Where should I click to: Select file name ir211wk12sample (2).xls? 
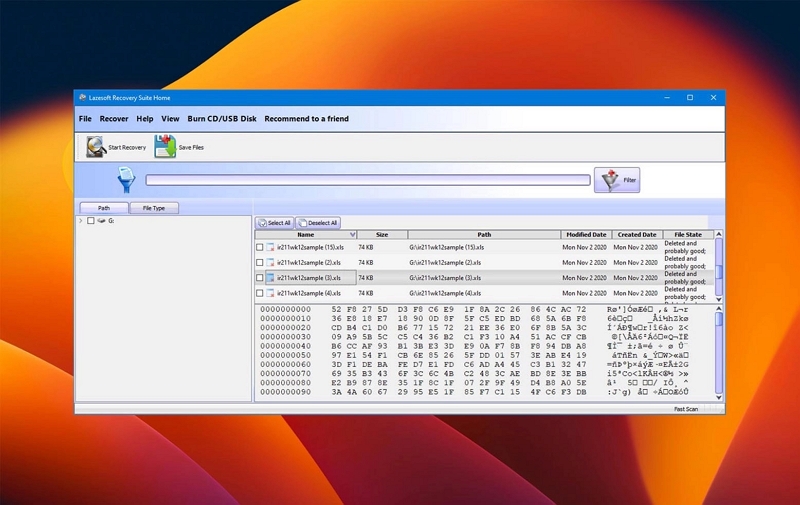309,263
